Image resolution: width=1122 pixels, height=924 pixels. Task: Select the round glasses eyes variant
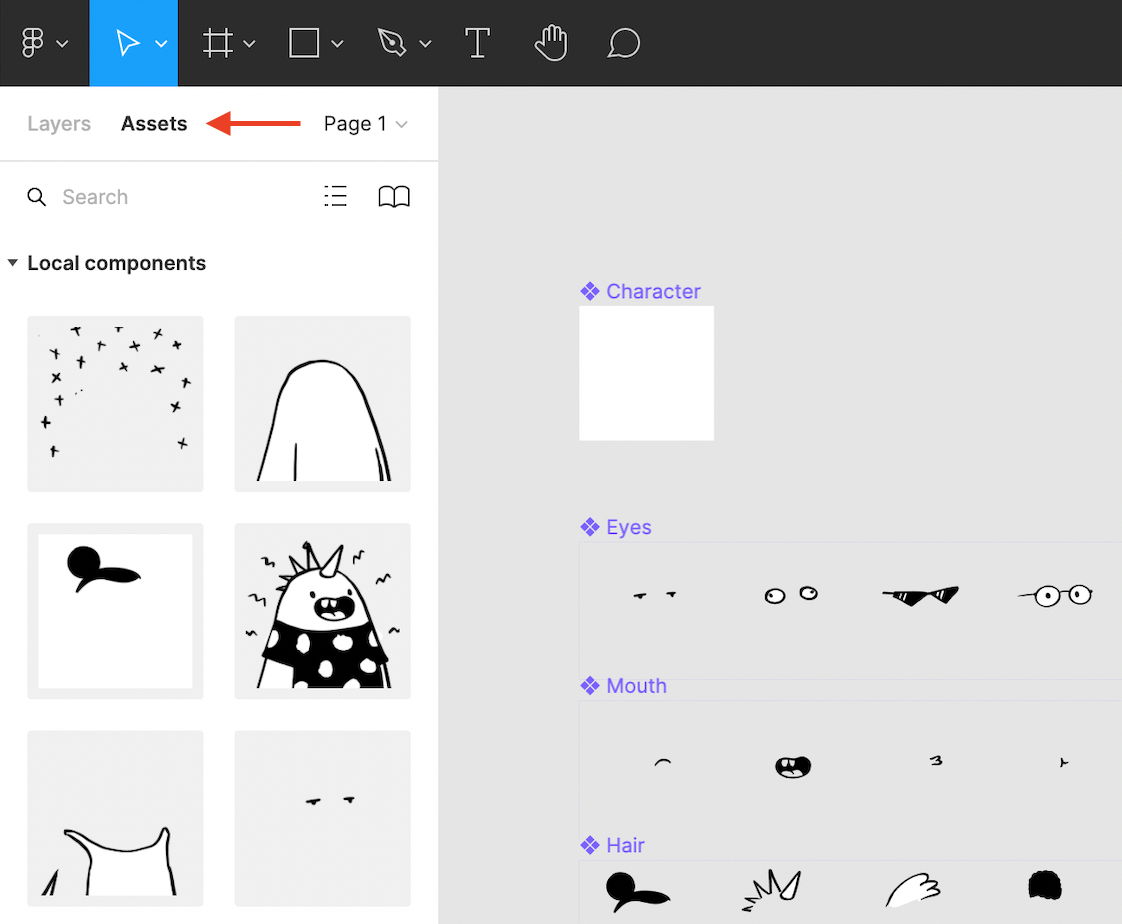point(1055,595)
